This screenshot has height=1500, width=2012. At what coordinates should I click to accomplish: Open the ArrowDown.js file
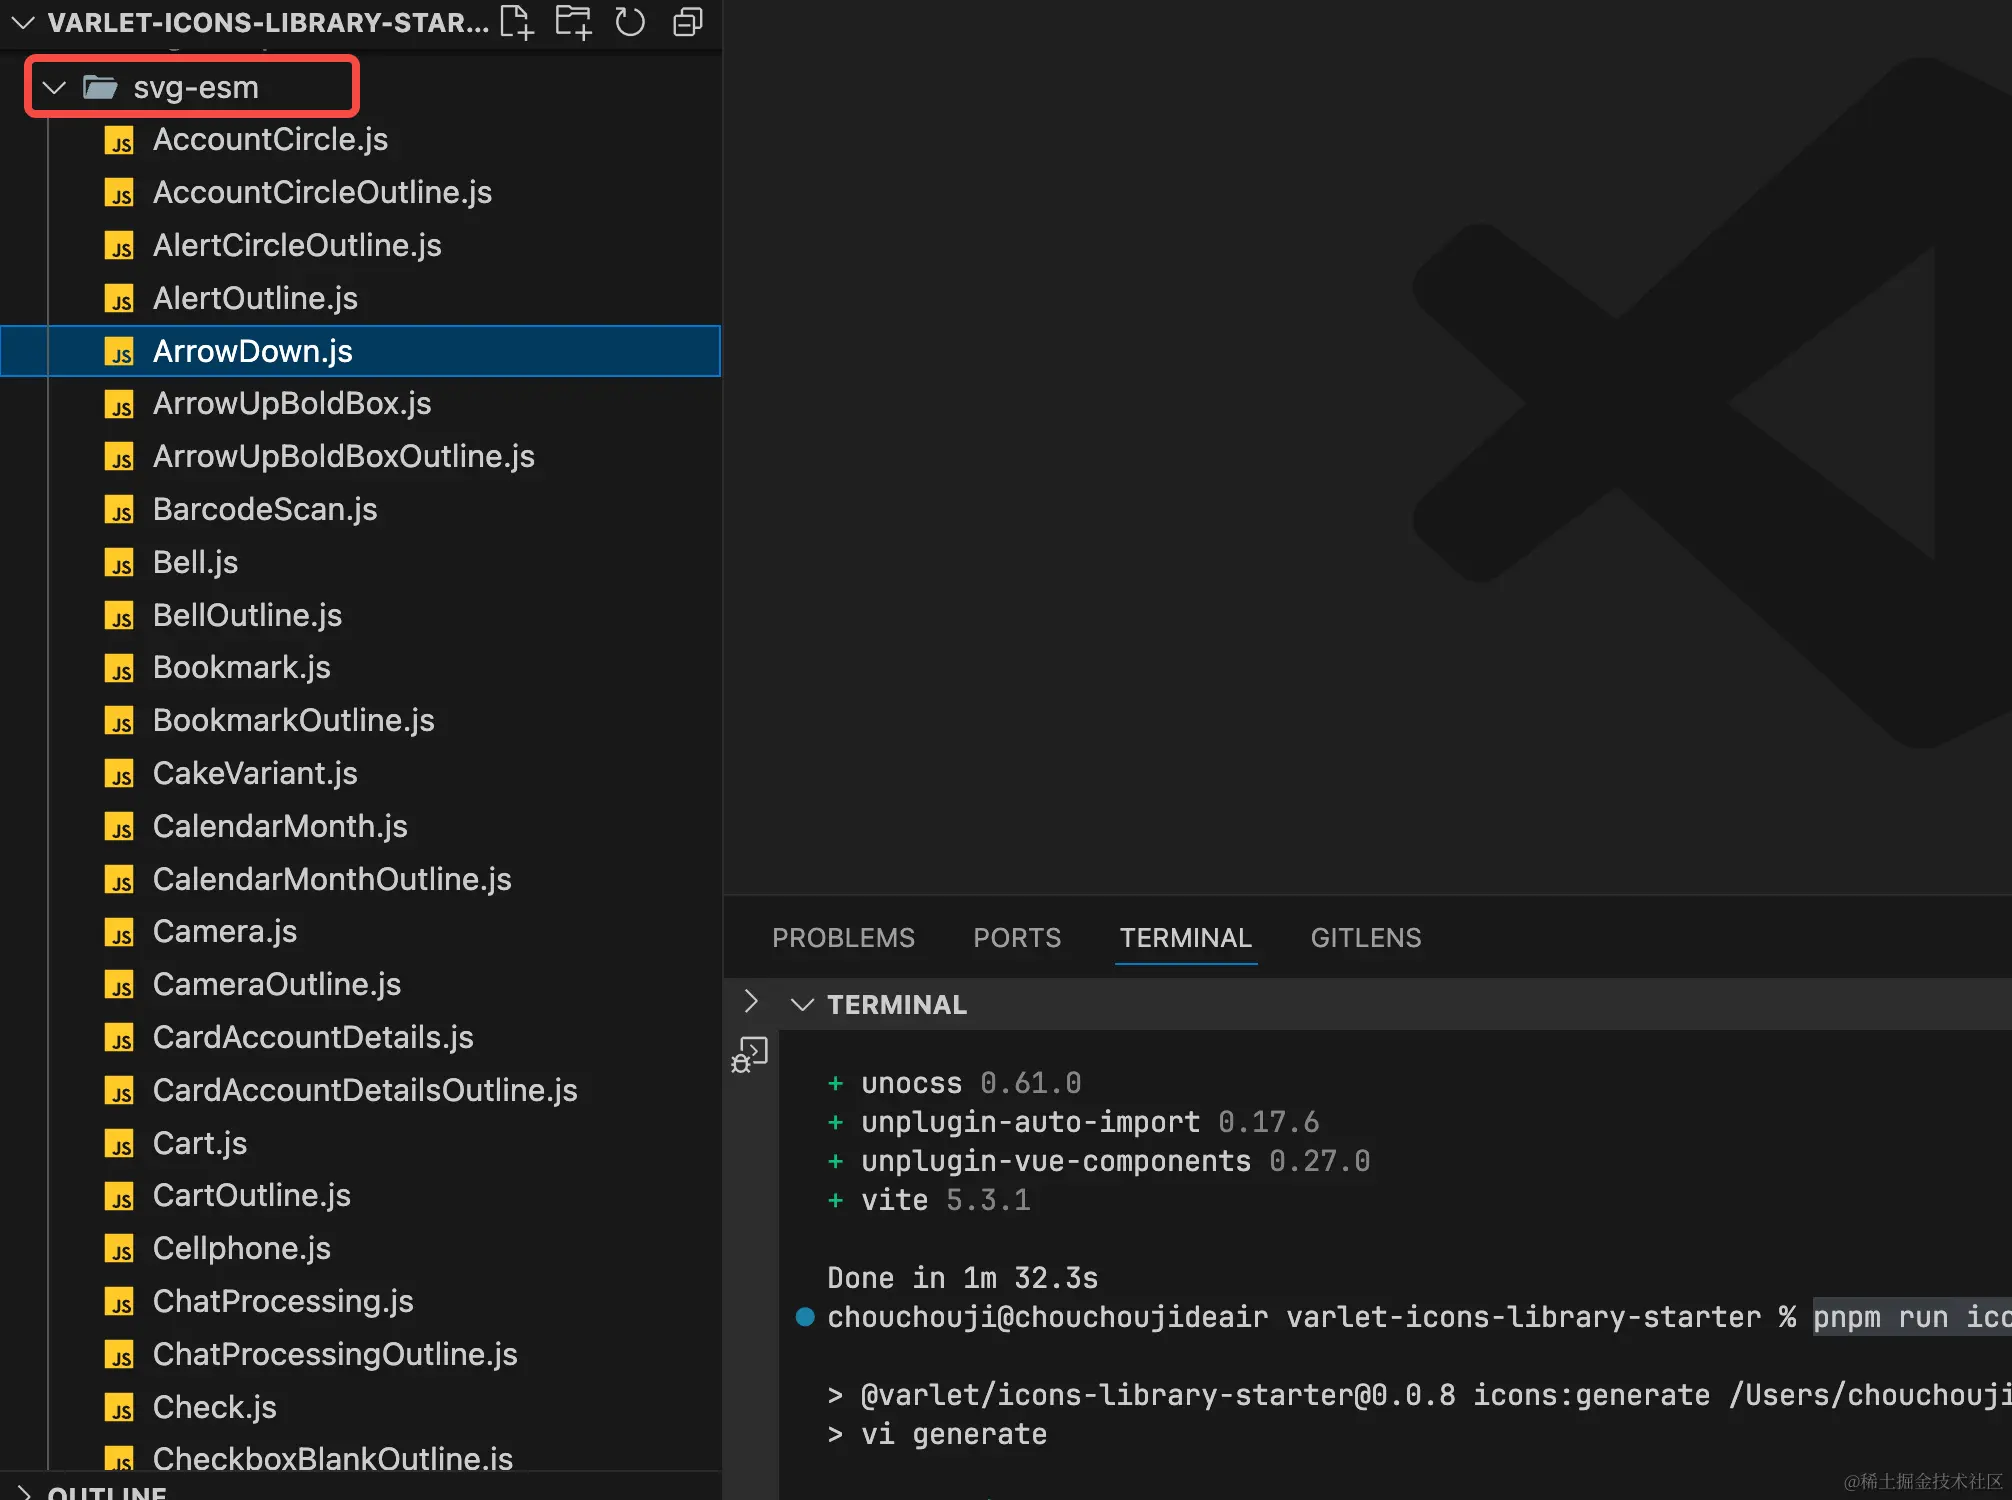(x=253, y=351)
